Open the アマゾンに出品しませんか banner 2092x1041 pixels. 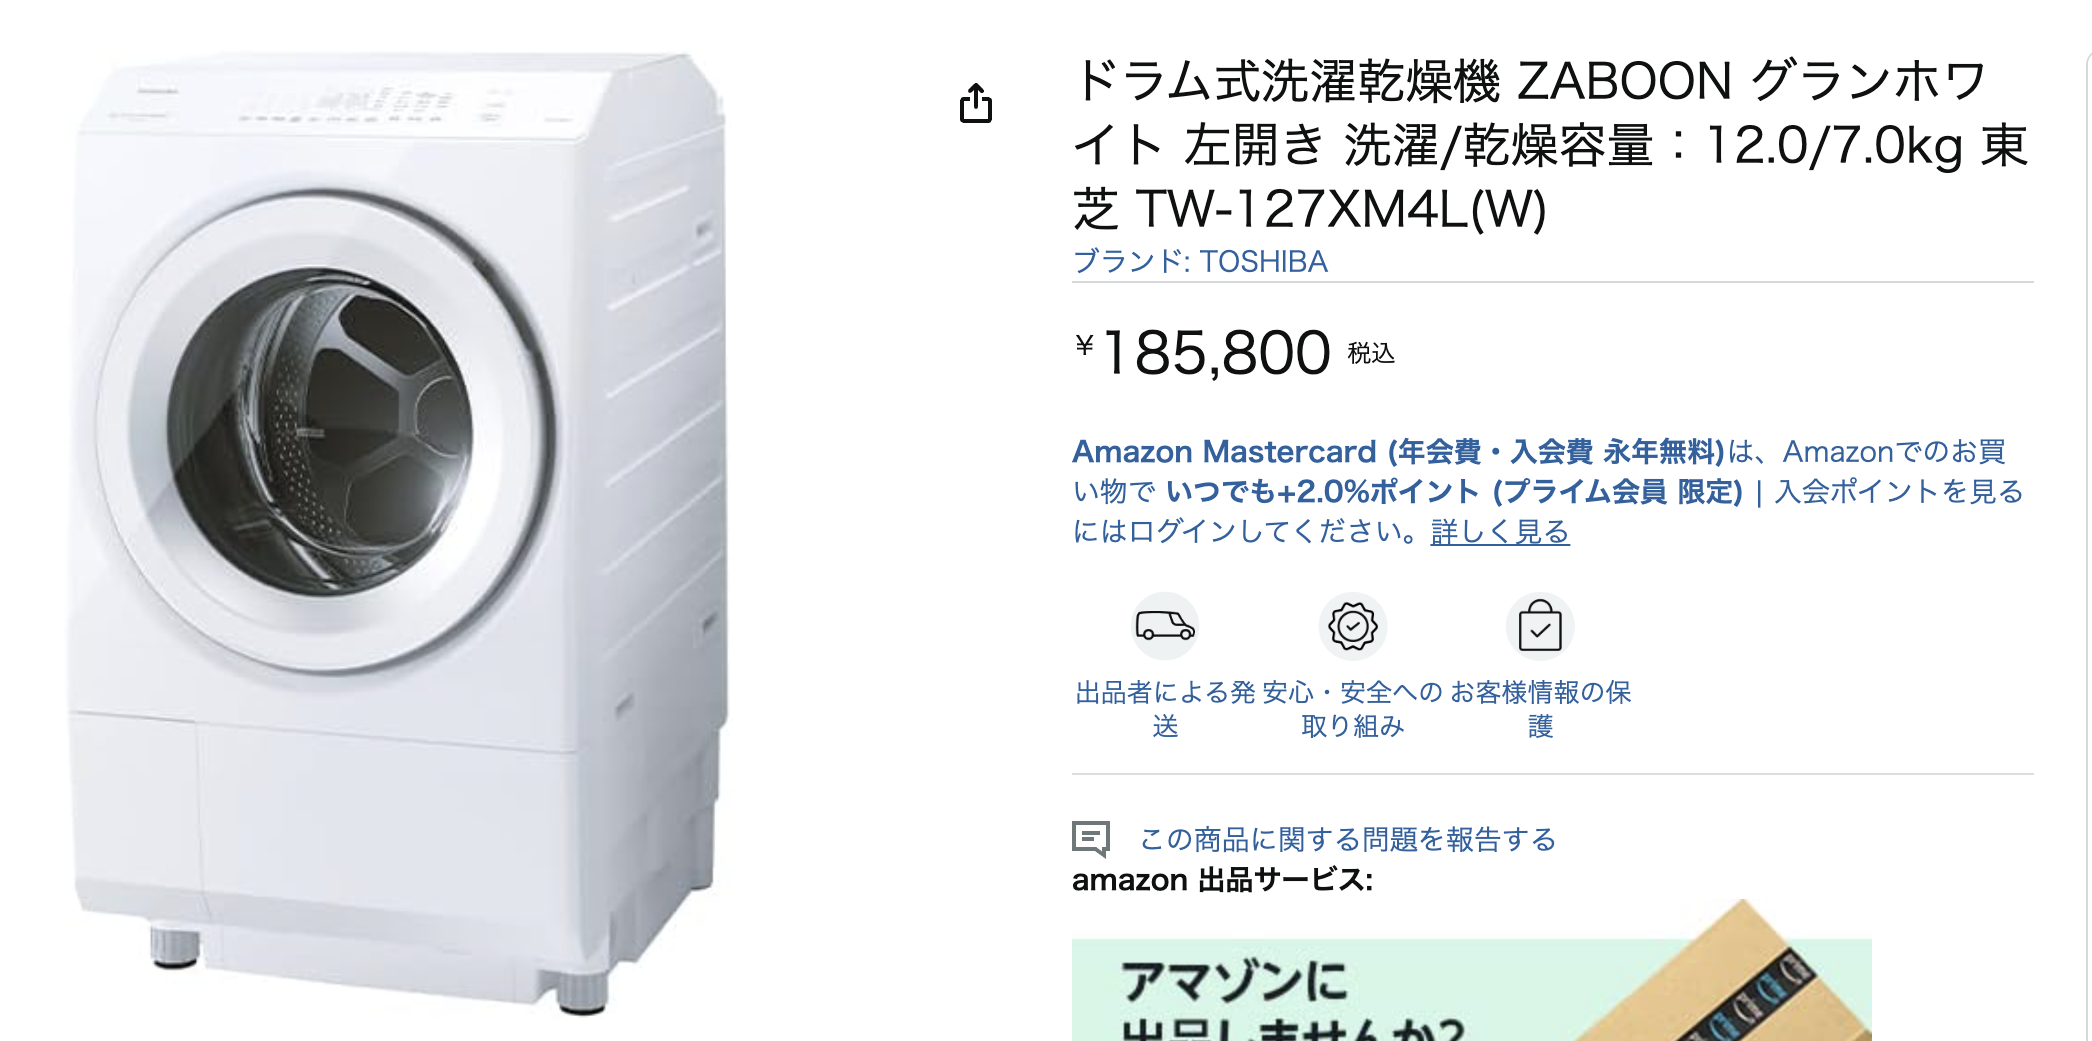point(1471,990)
